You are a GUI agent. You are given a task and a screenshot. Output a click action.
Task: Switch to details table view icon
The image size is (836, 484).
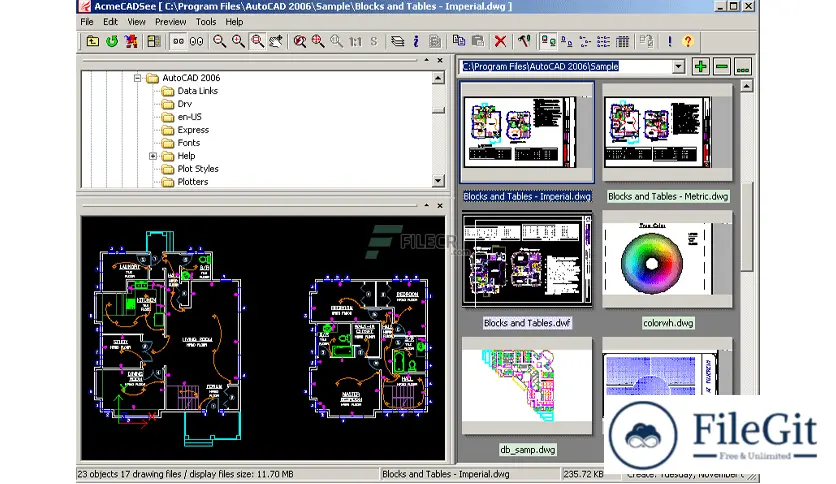[x=622, y=41]
